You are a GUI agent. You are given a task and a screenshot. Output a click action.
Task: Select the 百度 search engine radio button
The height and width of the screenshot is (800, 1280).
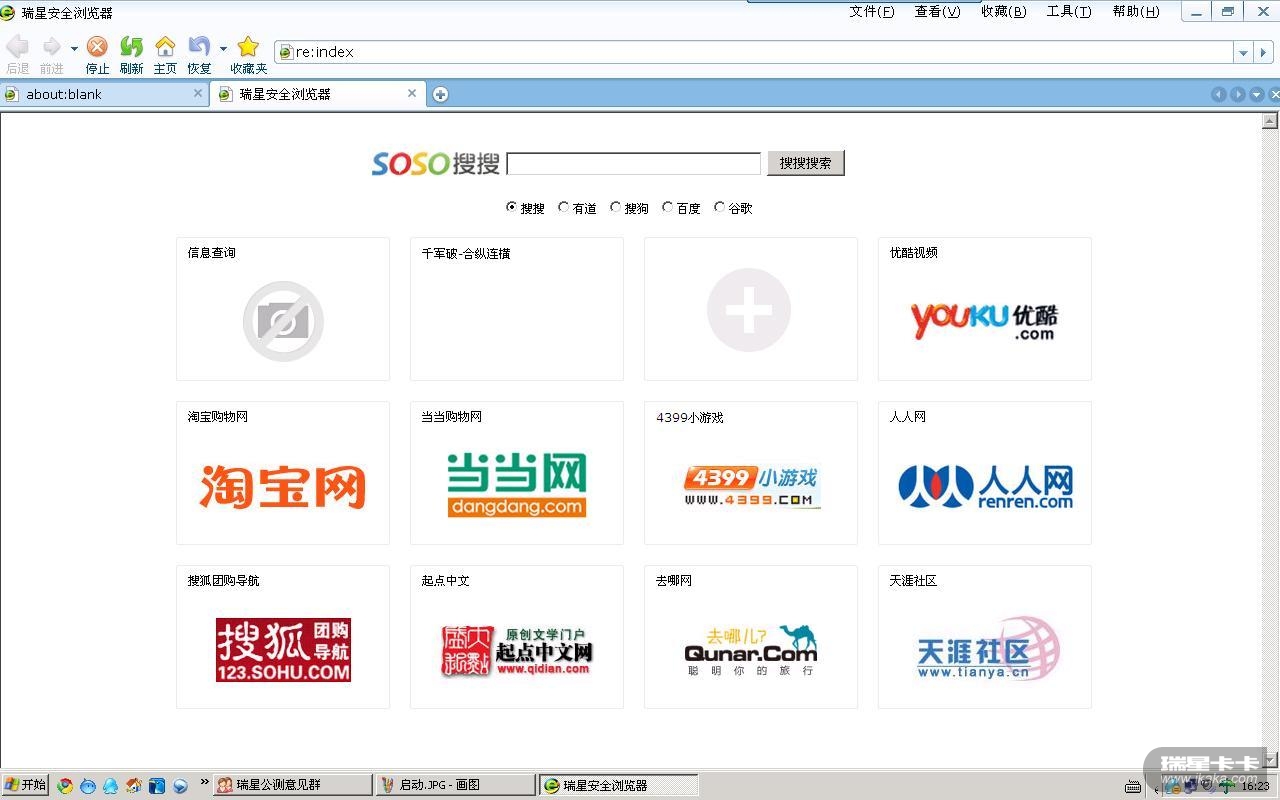668,207
